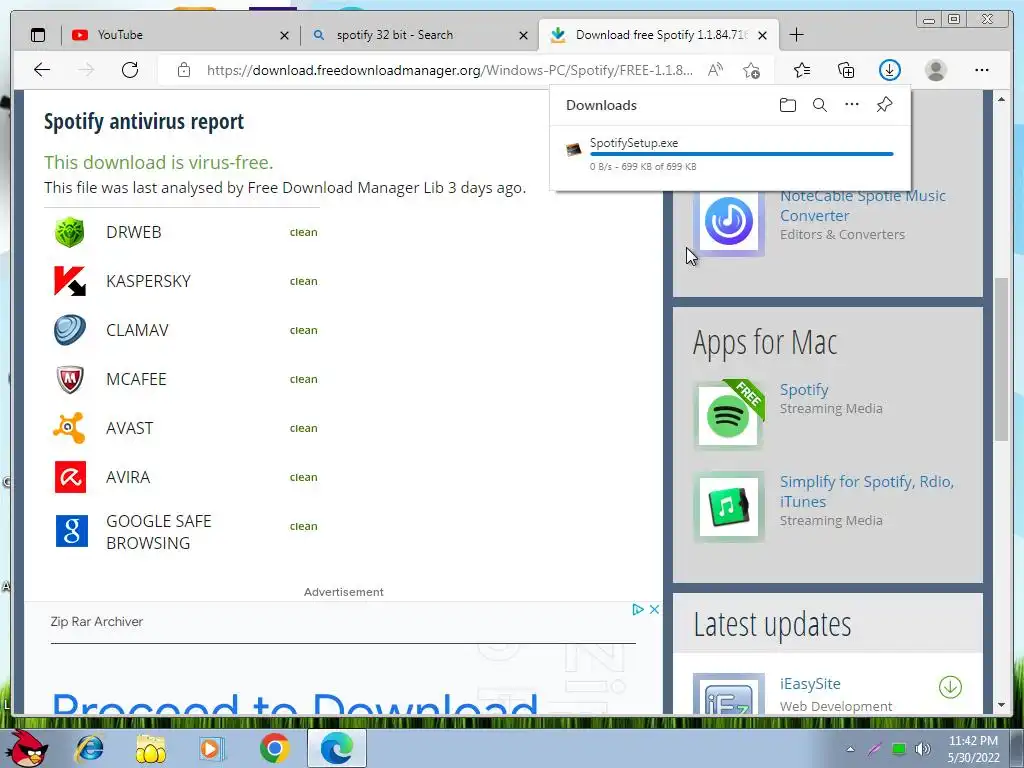
Task: Click the Google Safe Browsing logo
Action: [71, 531]
